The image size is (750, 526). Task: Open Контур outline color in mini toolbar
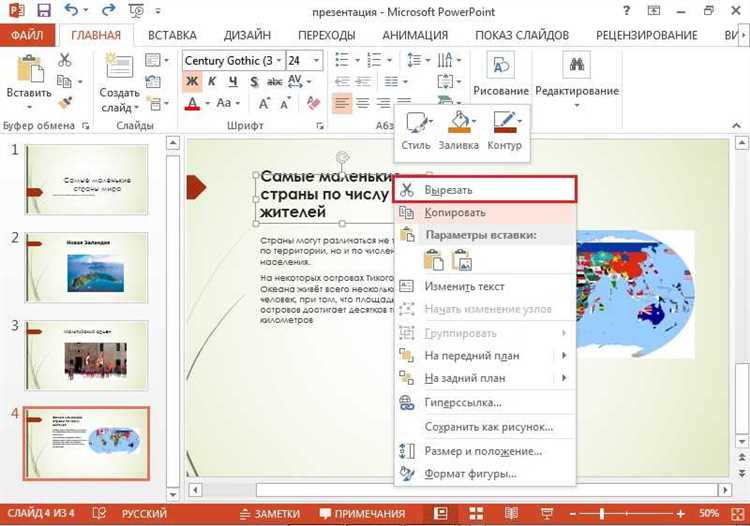coord(505,130)
